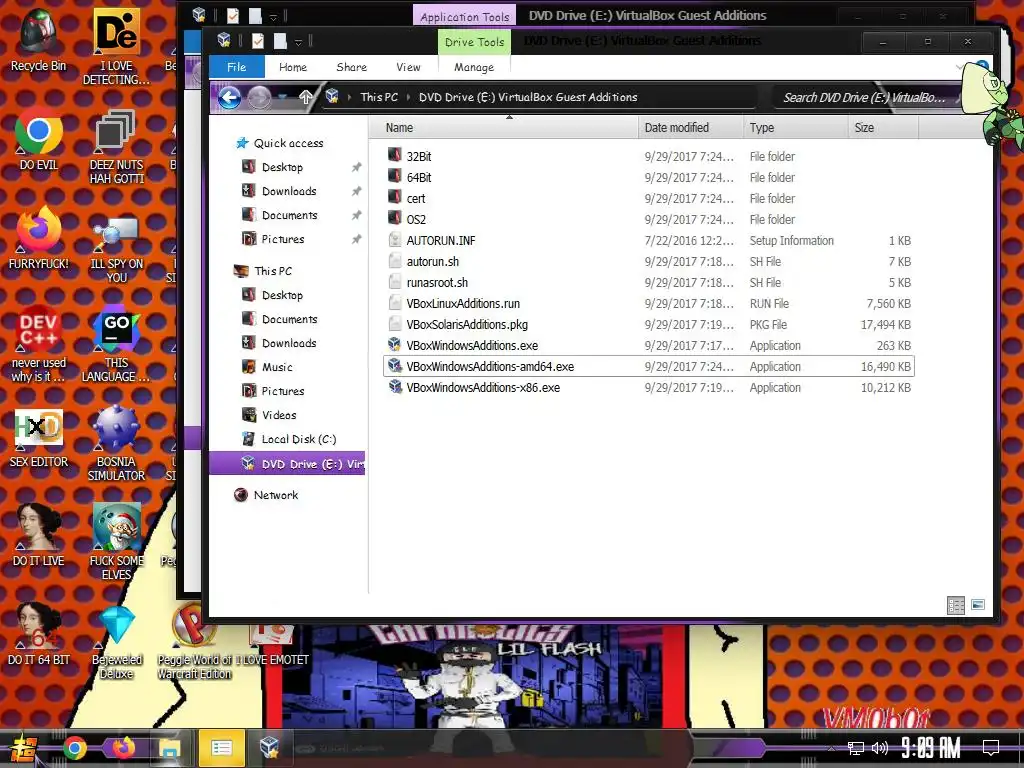
Task: Open the File menu tab
Action: click(x=236, y=67)
